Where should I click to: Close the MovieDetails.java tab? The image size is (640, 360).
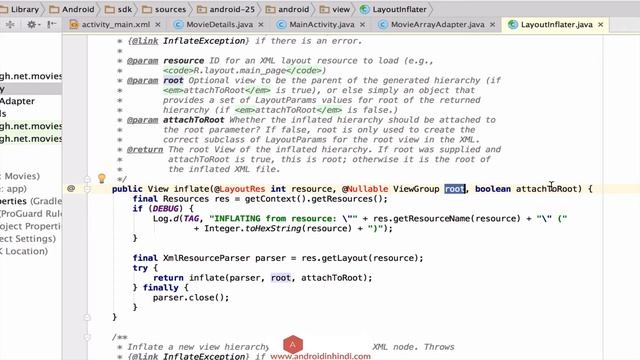(261, 24)
